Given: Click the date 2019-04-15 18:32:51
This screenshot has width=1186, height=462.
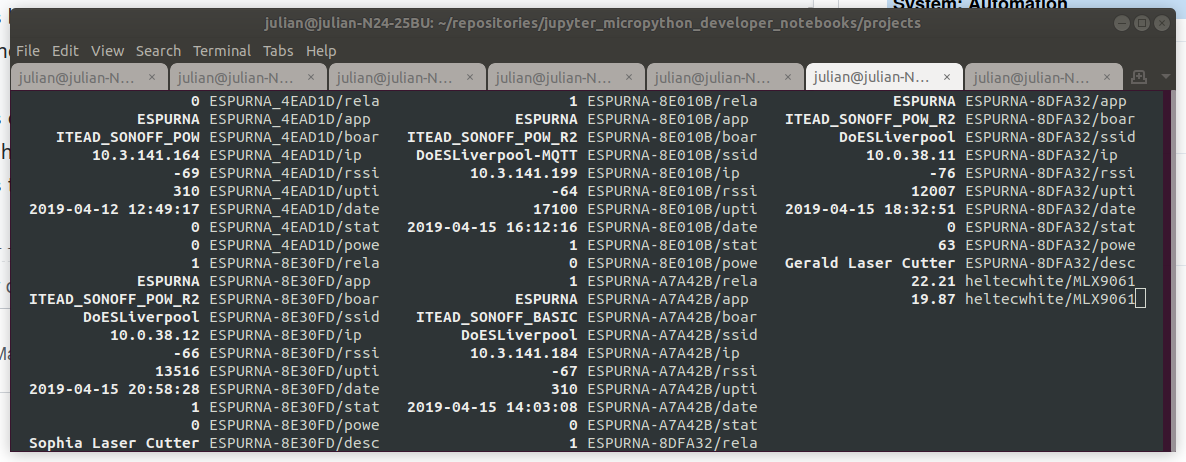Looking at the screenshot, I should (871, 209).
